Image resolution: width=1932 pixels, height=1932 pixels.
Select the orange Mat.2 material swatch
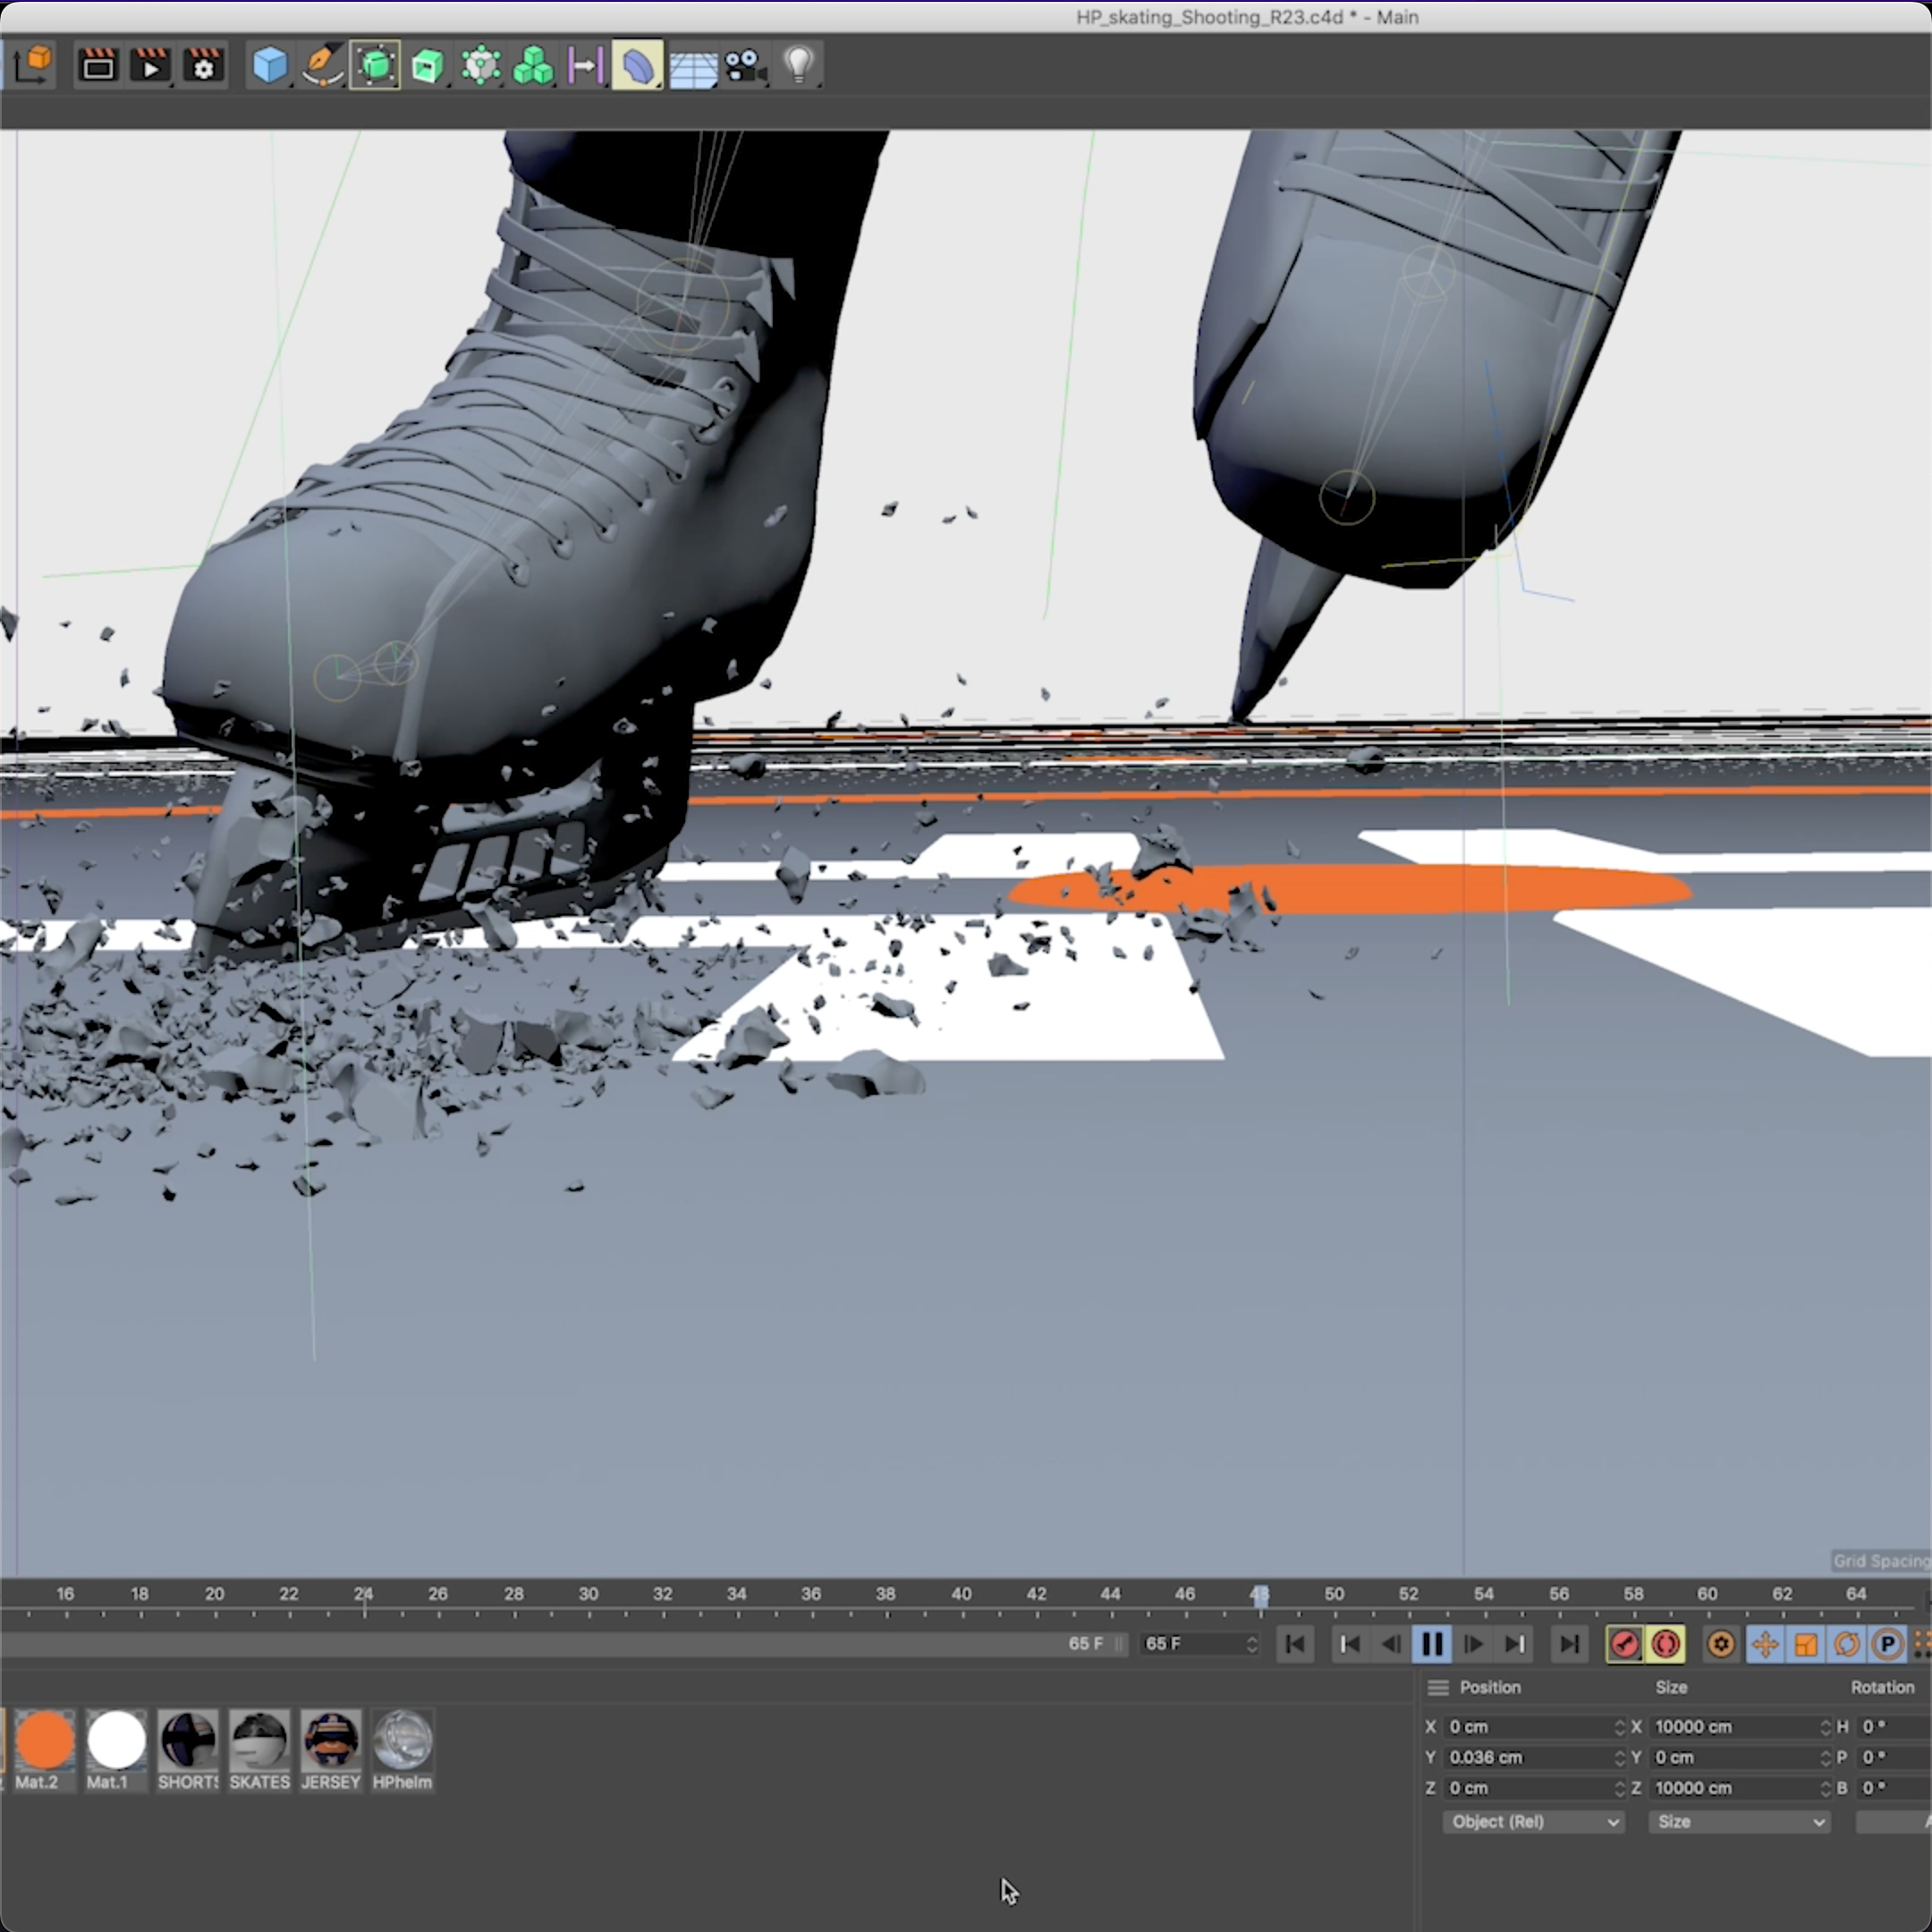click(44, 1741)
